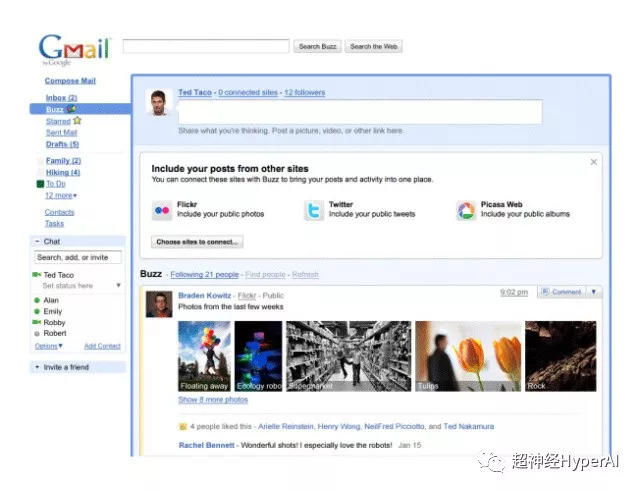Screen dimensions: 640x491
Task: Click Braden Kowitz name link
Action: point(204,295)
